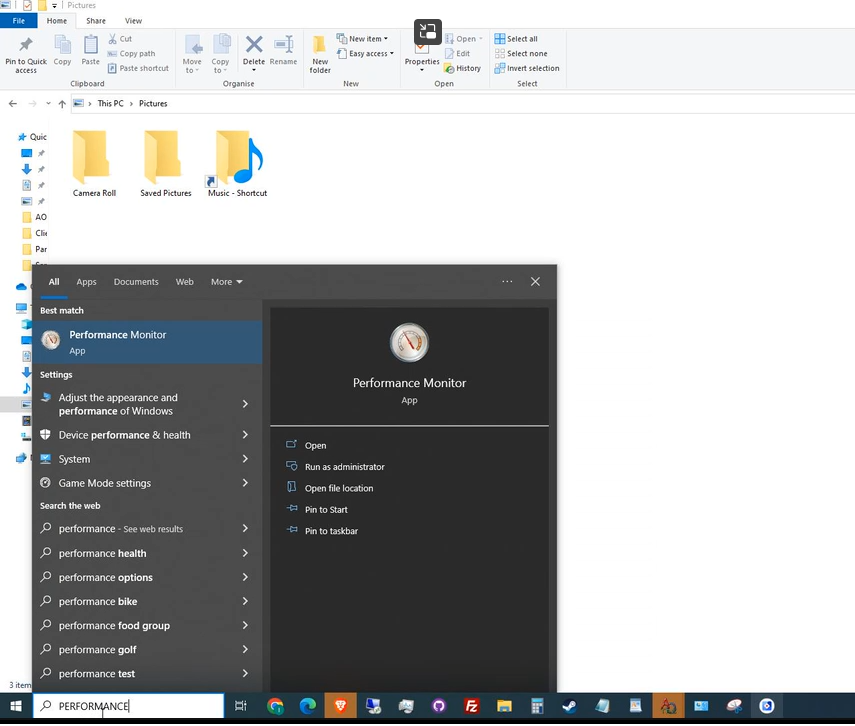Open the New item dropdown in ribbon

click(368, 39)
